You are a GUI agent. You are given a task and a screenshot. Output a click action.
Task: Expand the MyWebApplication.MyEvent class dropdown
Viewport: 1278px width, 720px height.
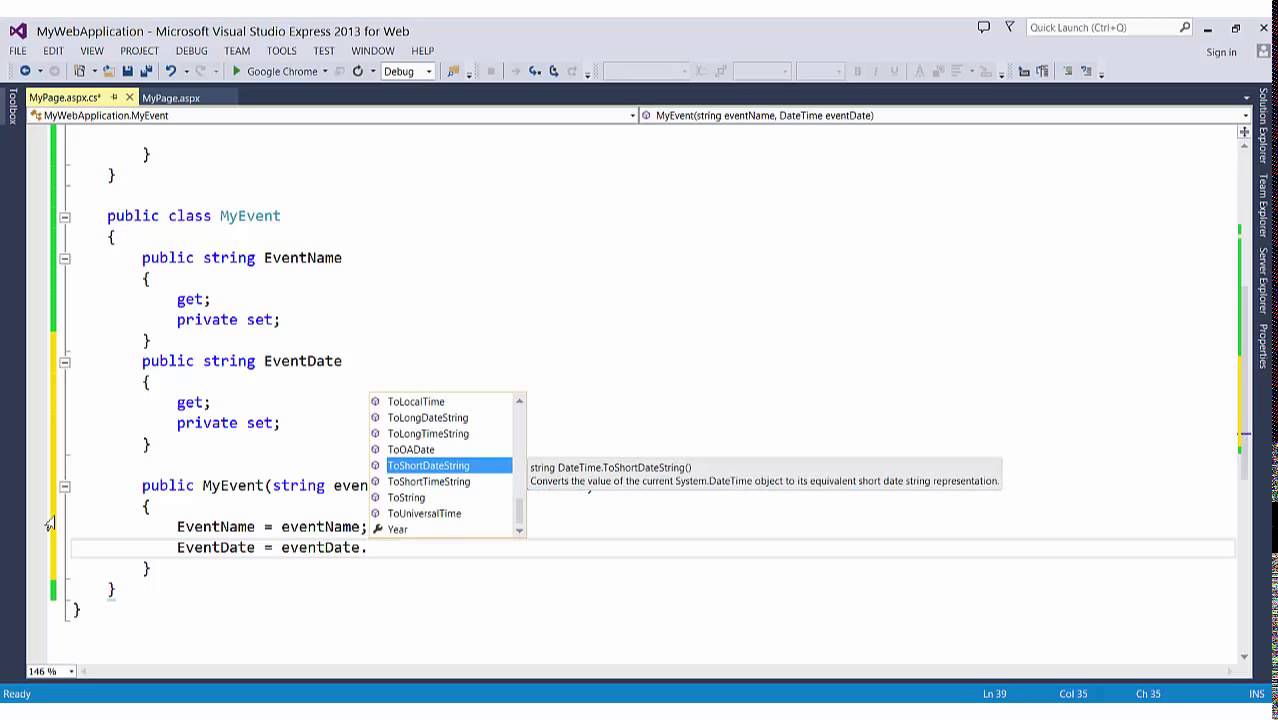[x=632, y=115]
